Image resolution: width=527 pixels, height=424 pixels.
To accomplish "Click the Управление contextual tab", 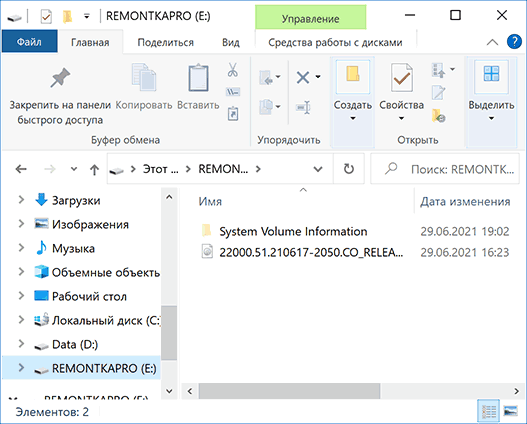I will tap(310, 18).
